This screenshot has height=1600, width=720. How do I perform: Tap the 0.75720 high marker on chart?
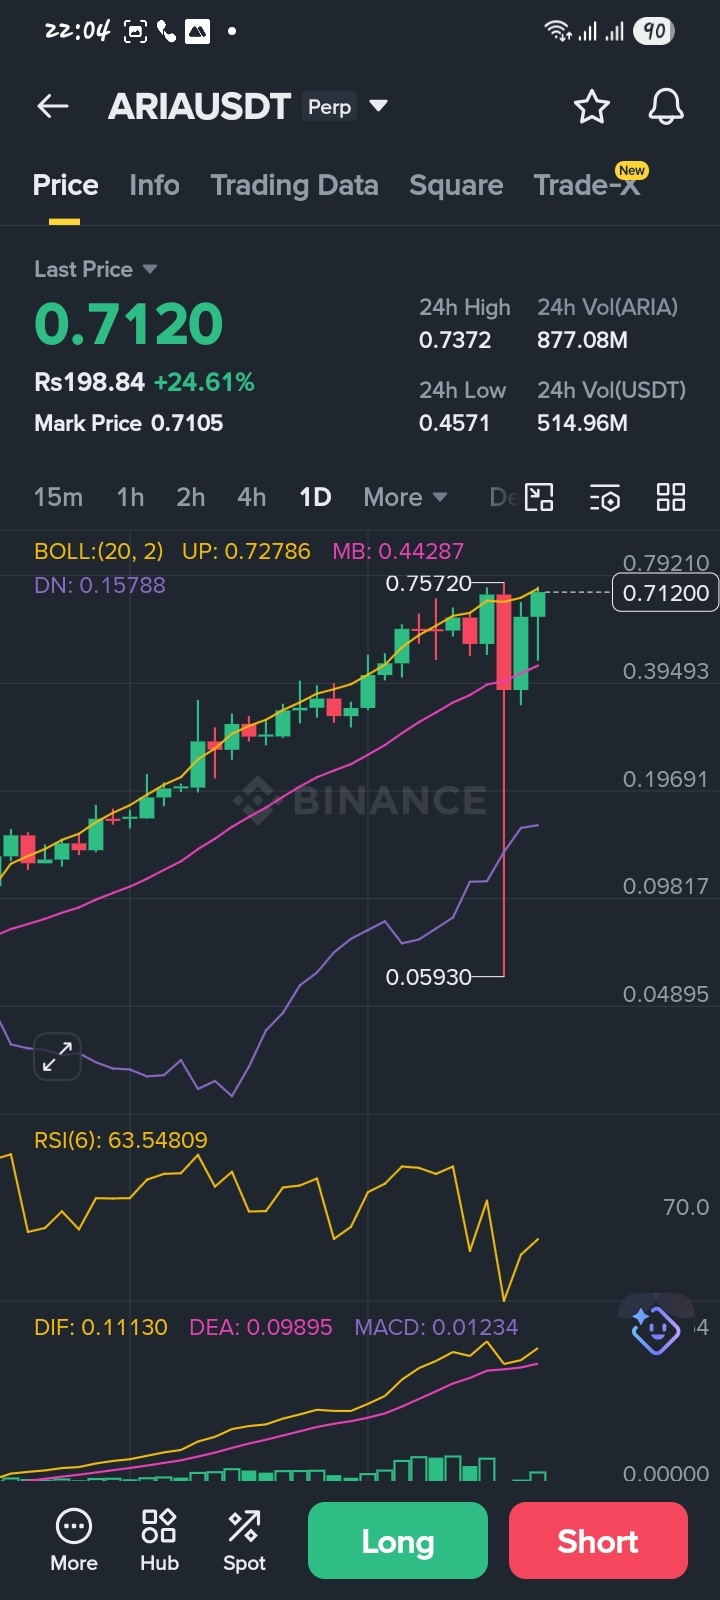[x=428, y=583]
